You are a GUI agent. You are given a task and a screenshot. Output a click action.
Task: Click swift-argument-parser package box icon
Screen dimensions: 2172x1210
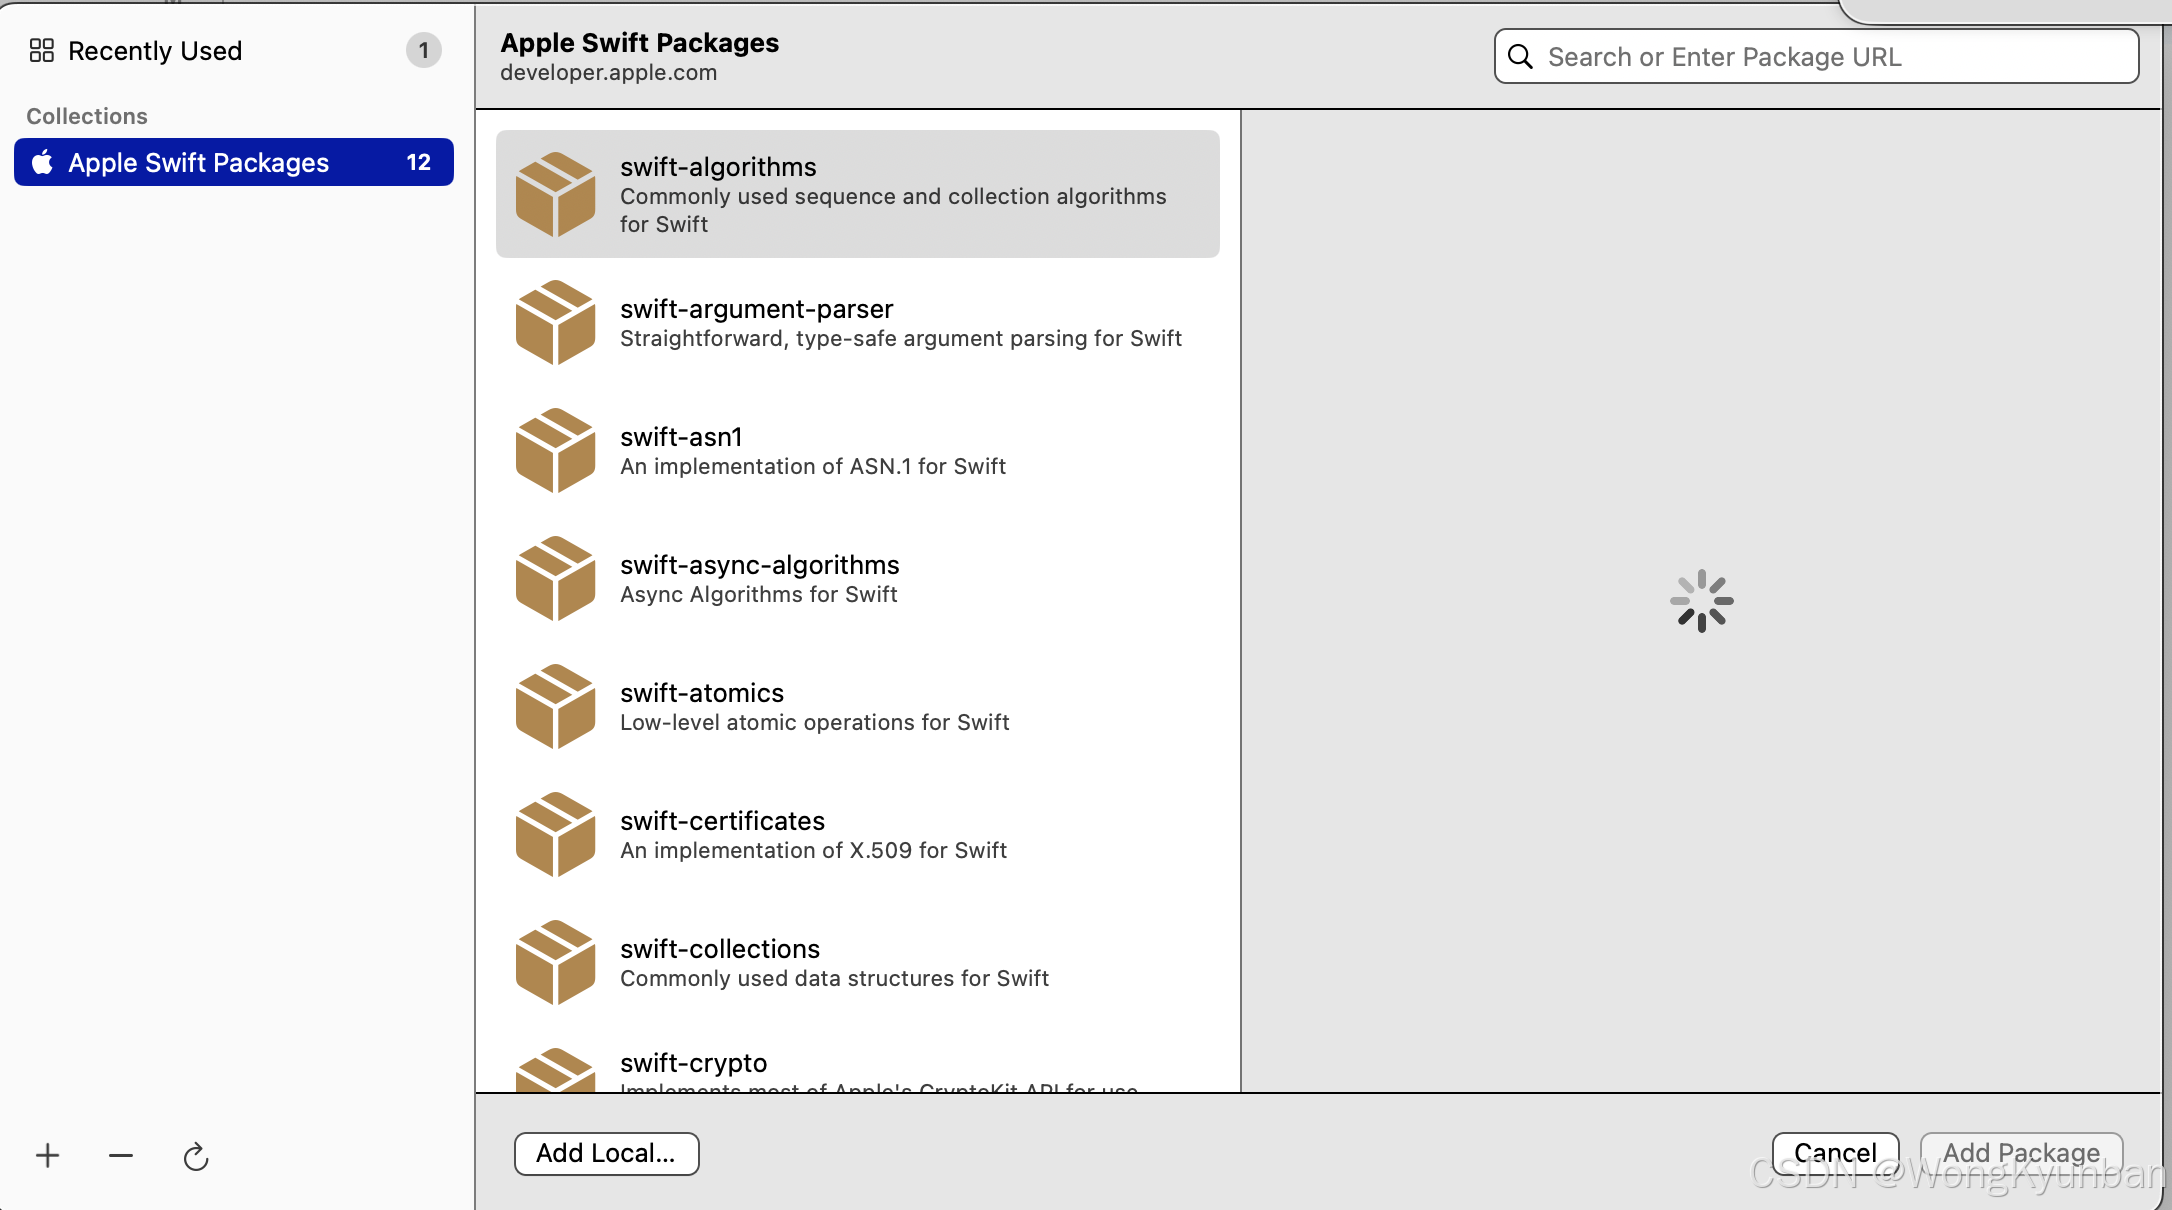[555, 322]
